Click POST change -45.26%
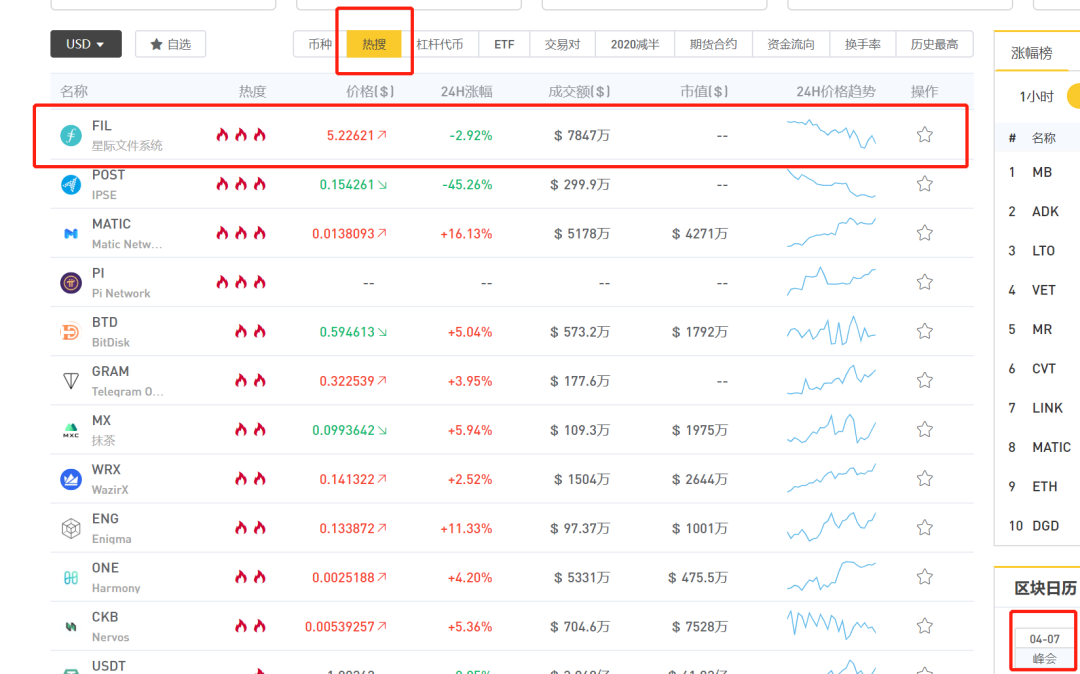 [x=467, y=185]
